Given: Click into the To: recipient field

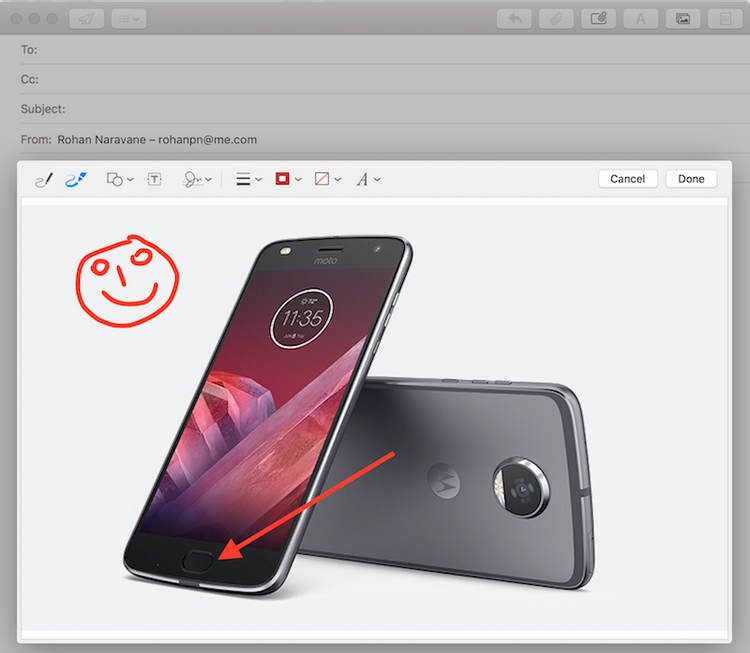Looking at the screenshot, I should coord(380,50).
